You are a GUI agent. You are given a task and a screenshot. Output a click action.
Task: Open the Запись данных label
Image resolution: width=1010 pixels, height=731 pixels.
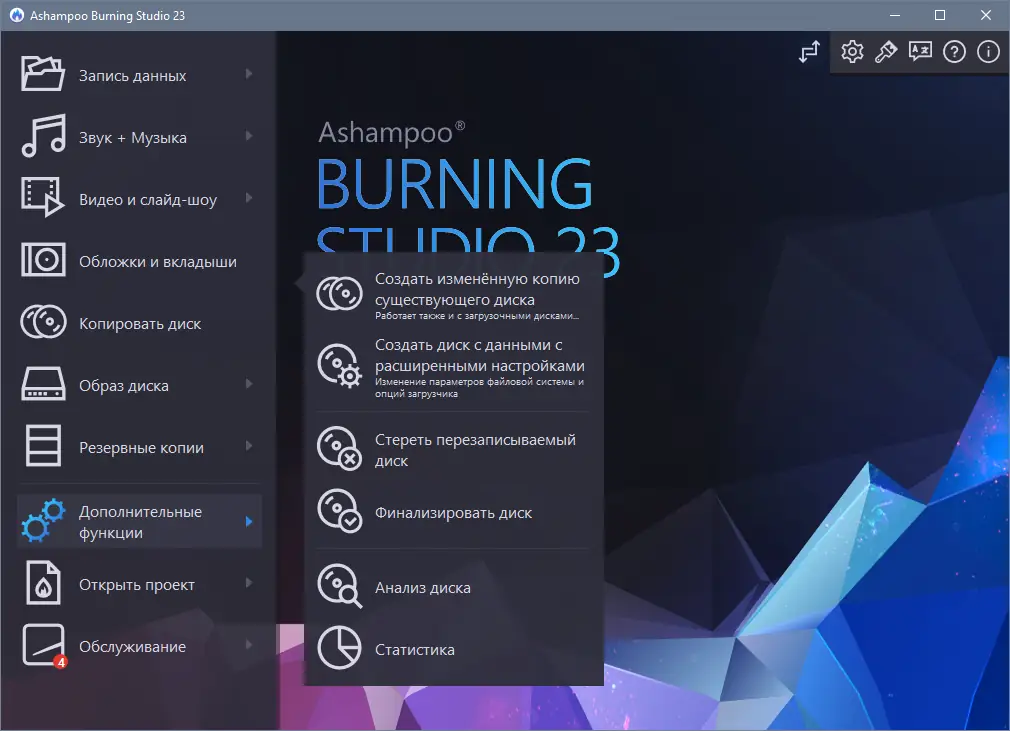(133, 75)
